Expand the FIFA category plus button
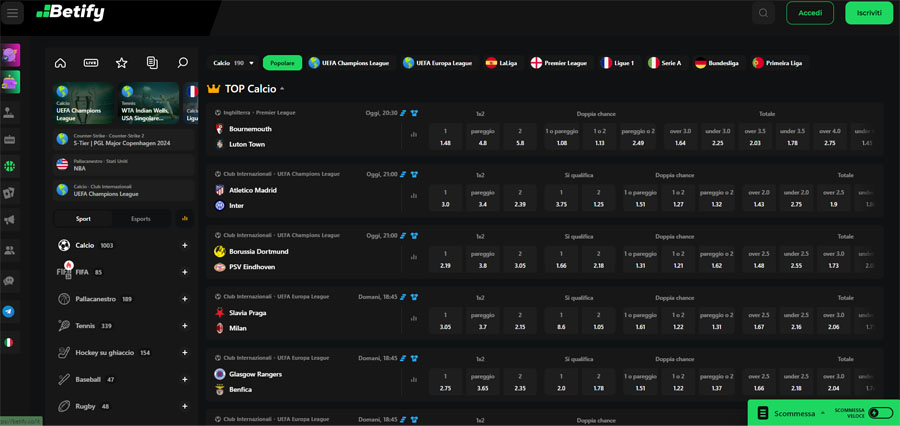 (x=185, y=272)
